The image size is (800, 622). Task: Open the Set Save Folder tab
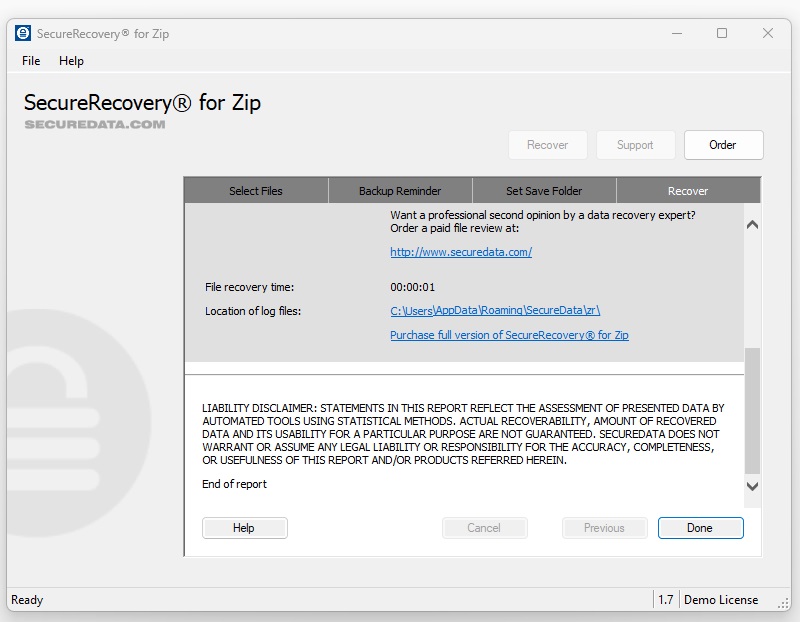(545, 190)
